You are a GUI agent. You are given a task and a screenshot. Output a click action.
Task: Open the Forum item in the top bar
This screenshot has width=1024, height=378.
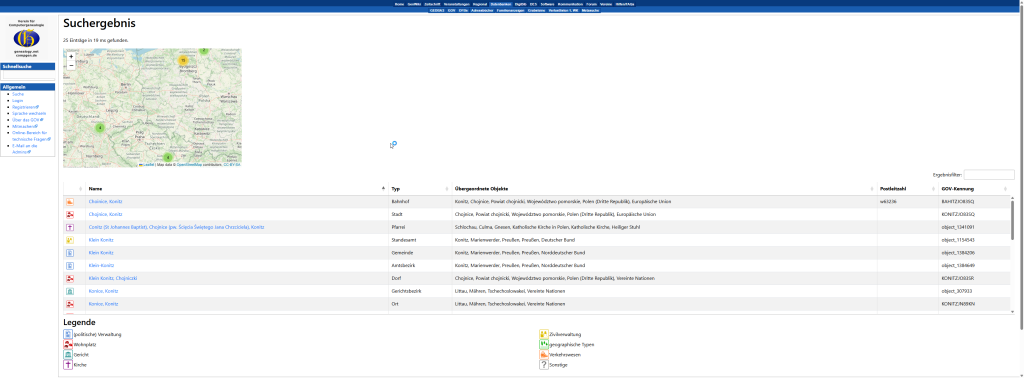click(591, 4)
